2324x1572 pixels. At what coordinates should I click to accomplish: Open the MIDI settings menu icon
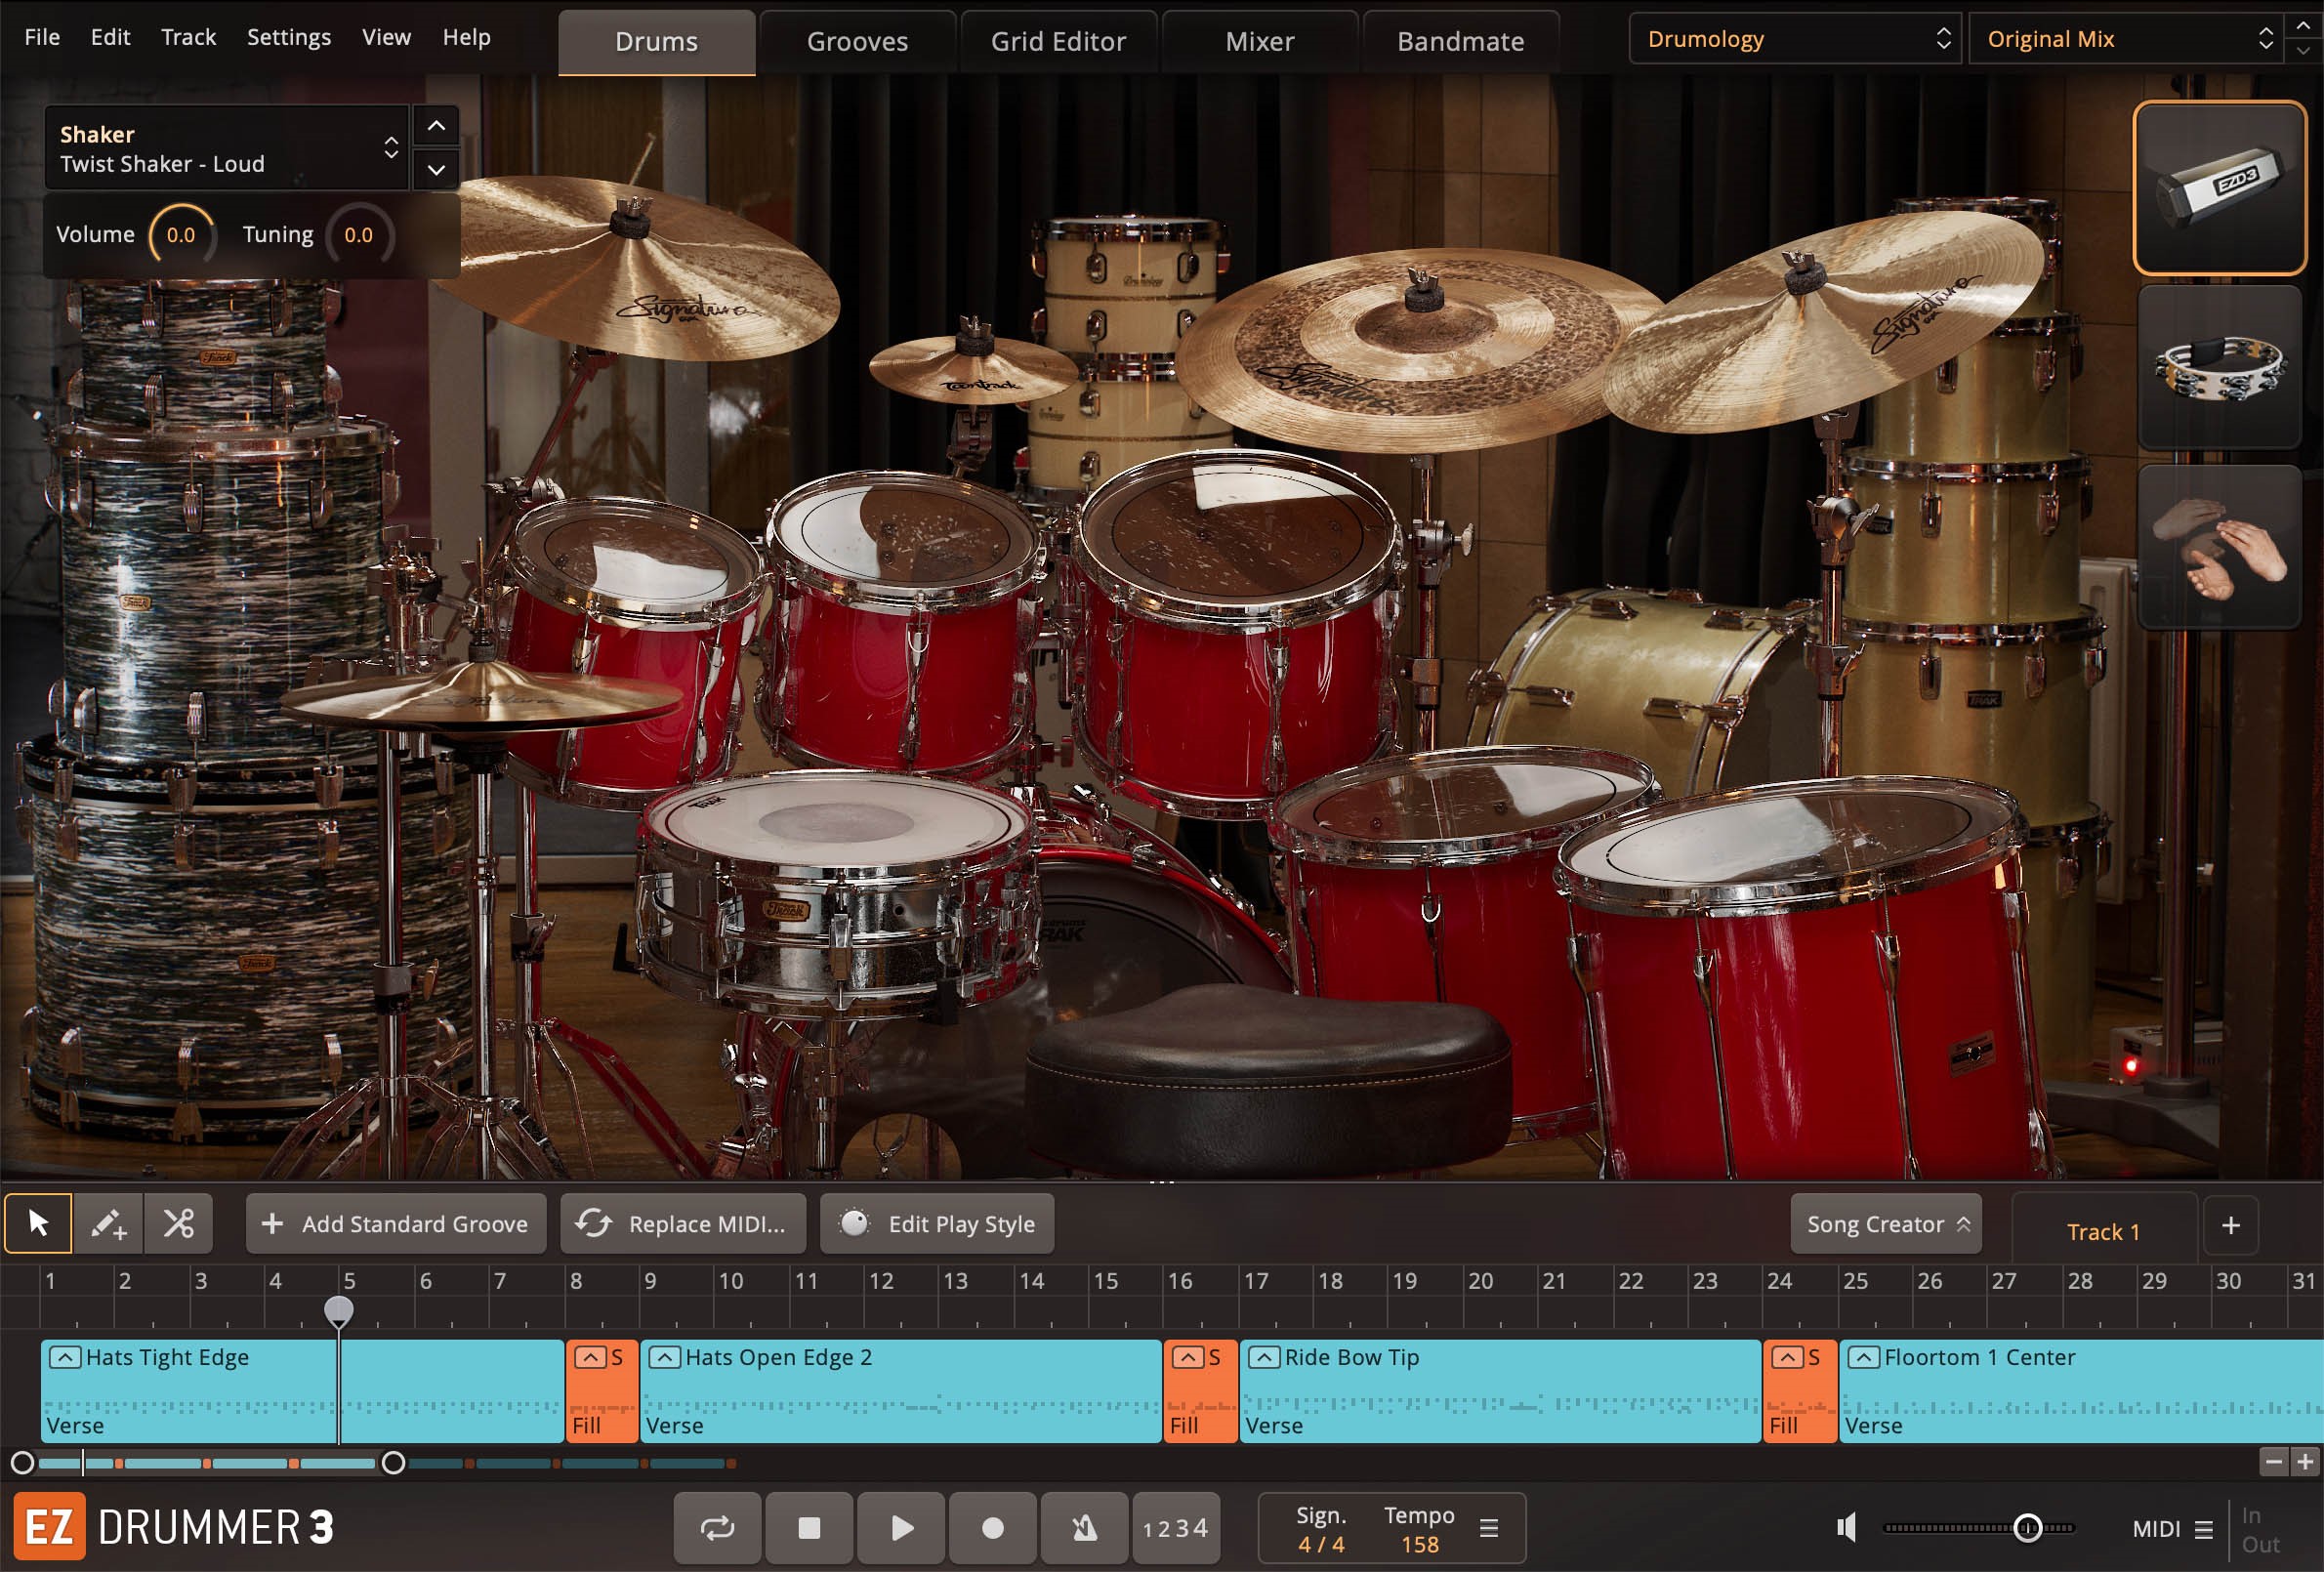2203,1529
